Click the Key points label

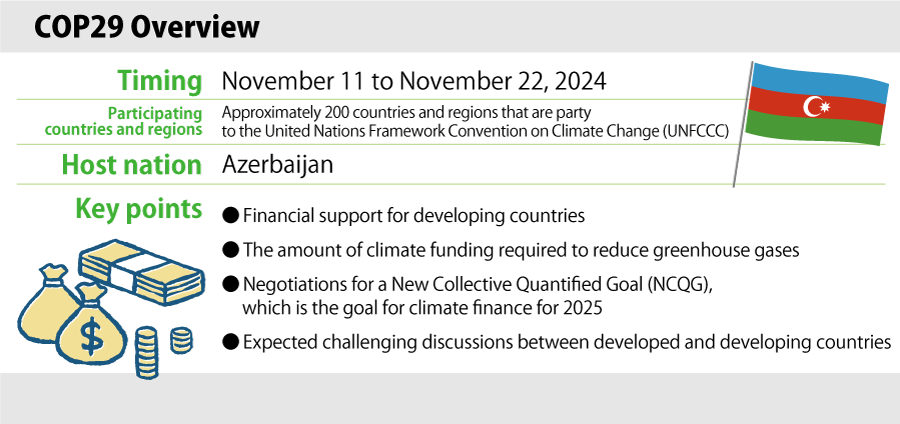tap(139, 210)
